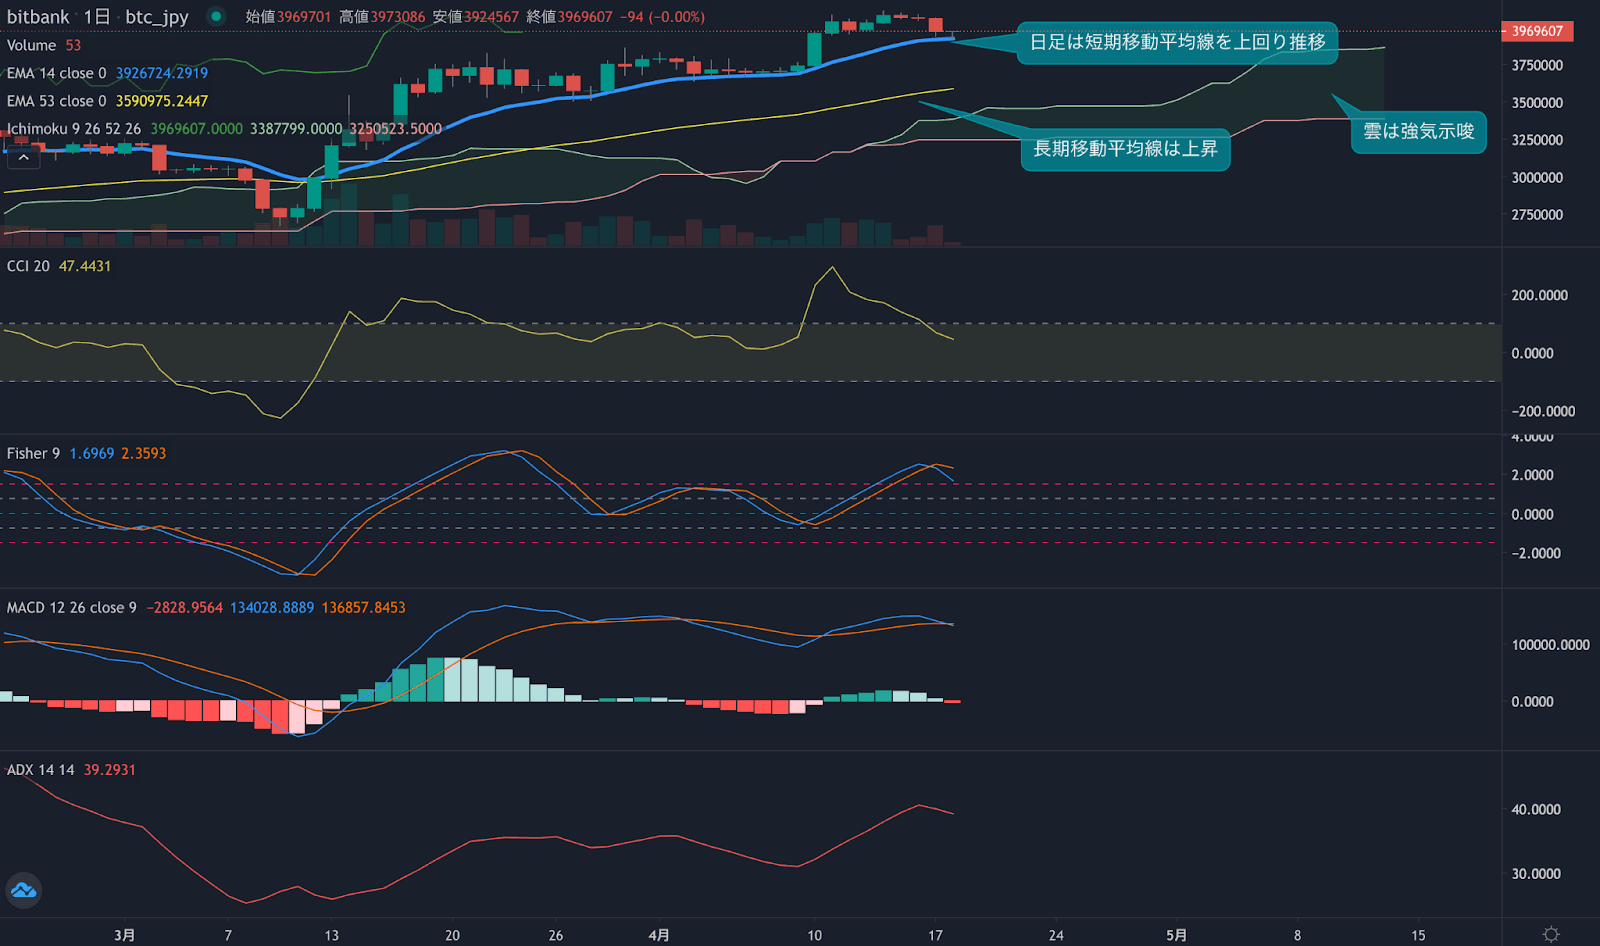Select the MACD 12 26 close 9 legend
The height and width of the screenshot is (946, 1600).
[x=70, y=607]
